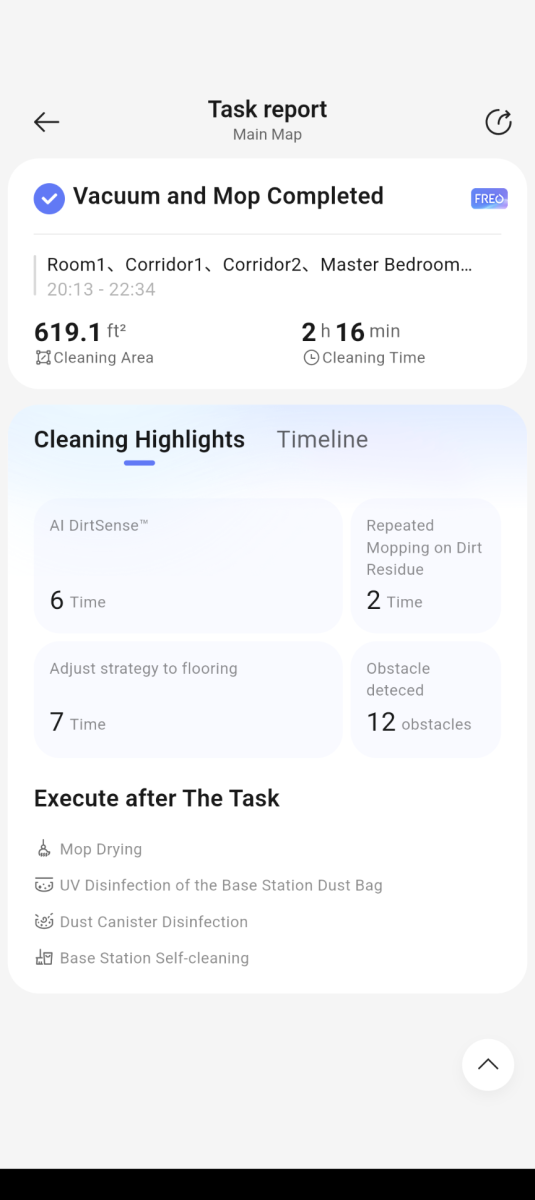Switch to the Timeline tab
The width and height of the screenshot is (535, 1200).
pos(322,440)
